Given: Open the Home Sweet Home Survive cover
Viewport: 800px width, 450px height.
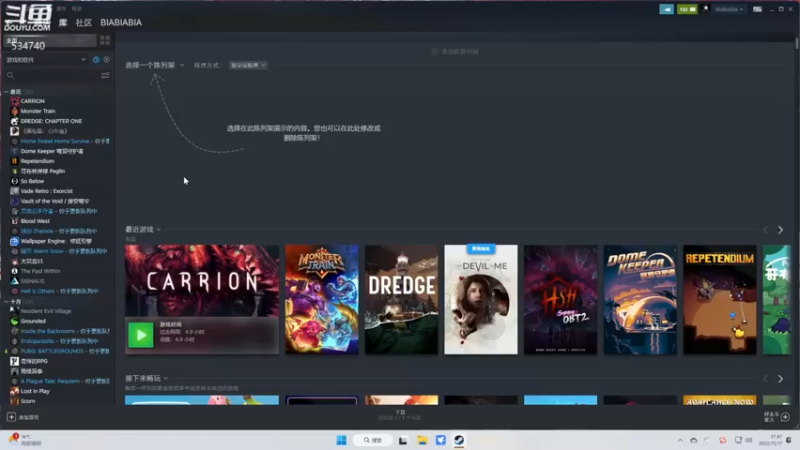Looking at the screenshot, I should pos(560,299).
